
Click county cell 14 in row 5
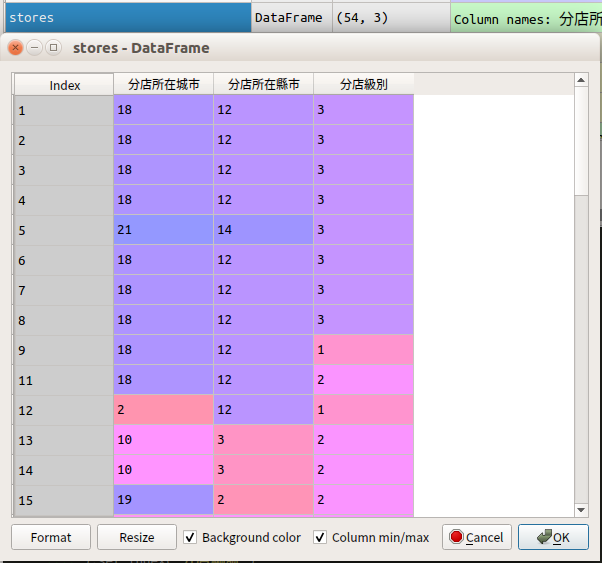(263, 230)
